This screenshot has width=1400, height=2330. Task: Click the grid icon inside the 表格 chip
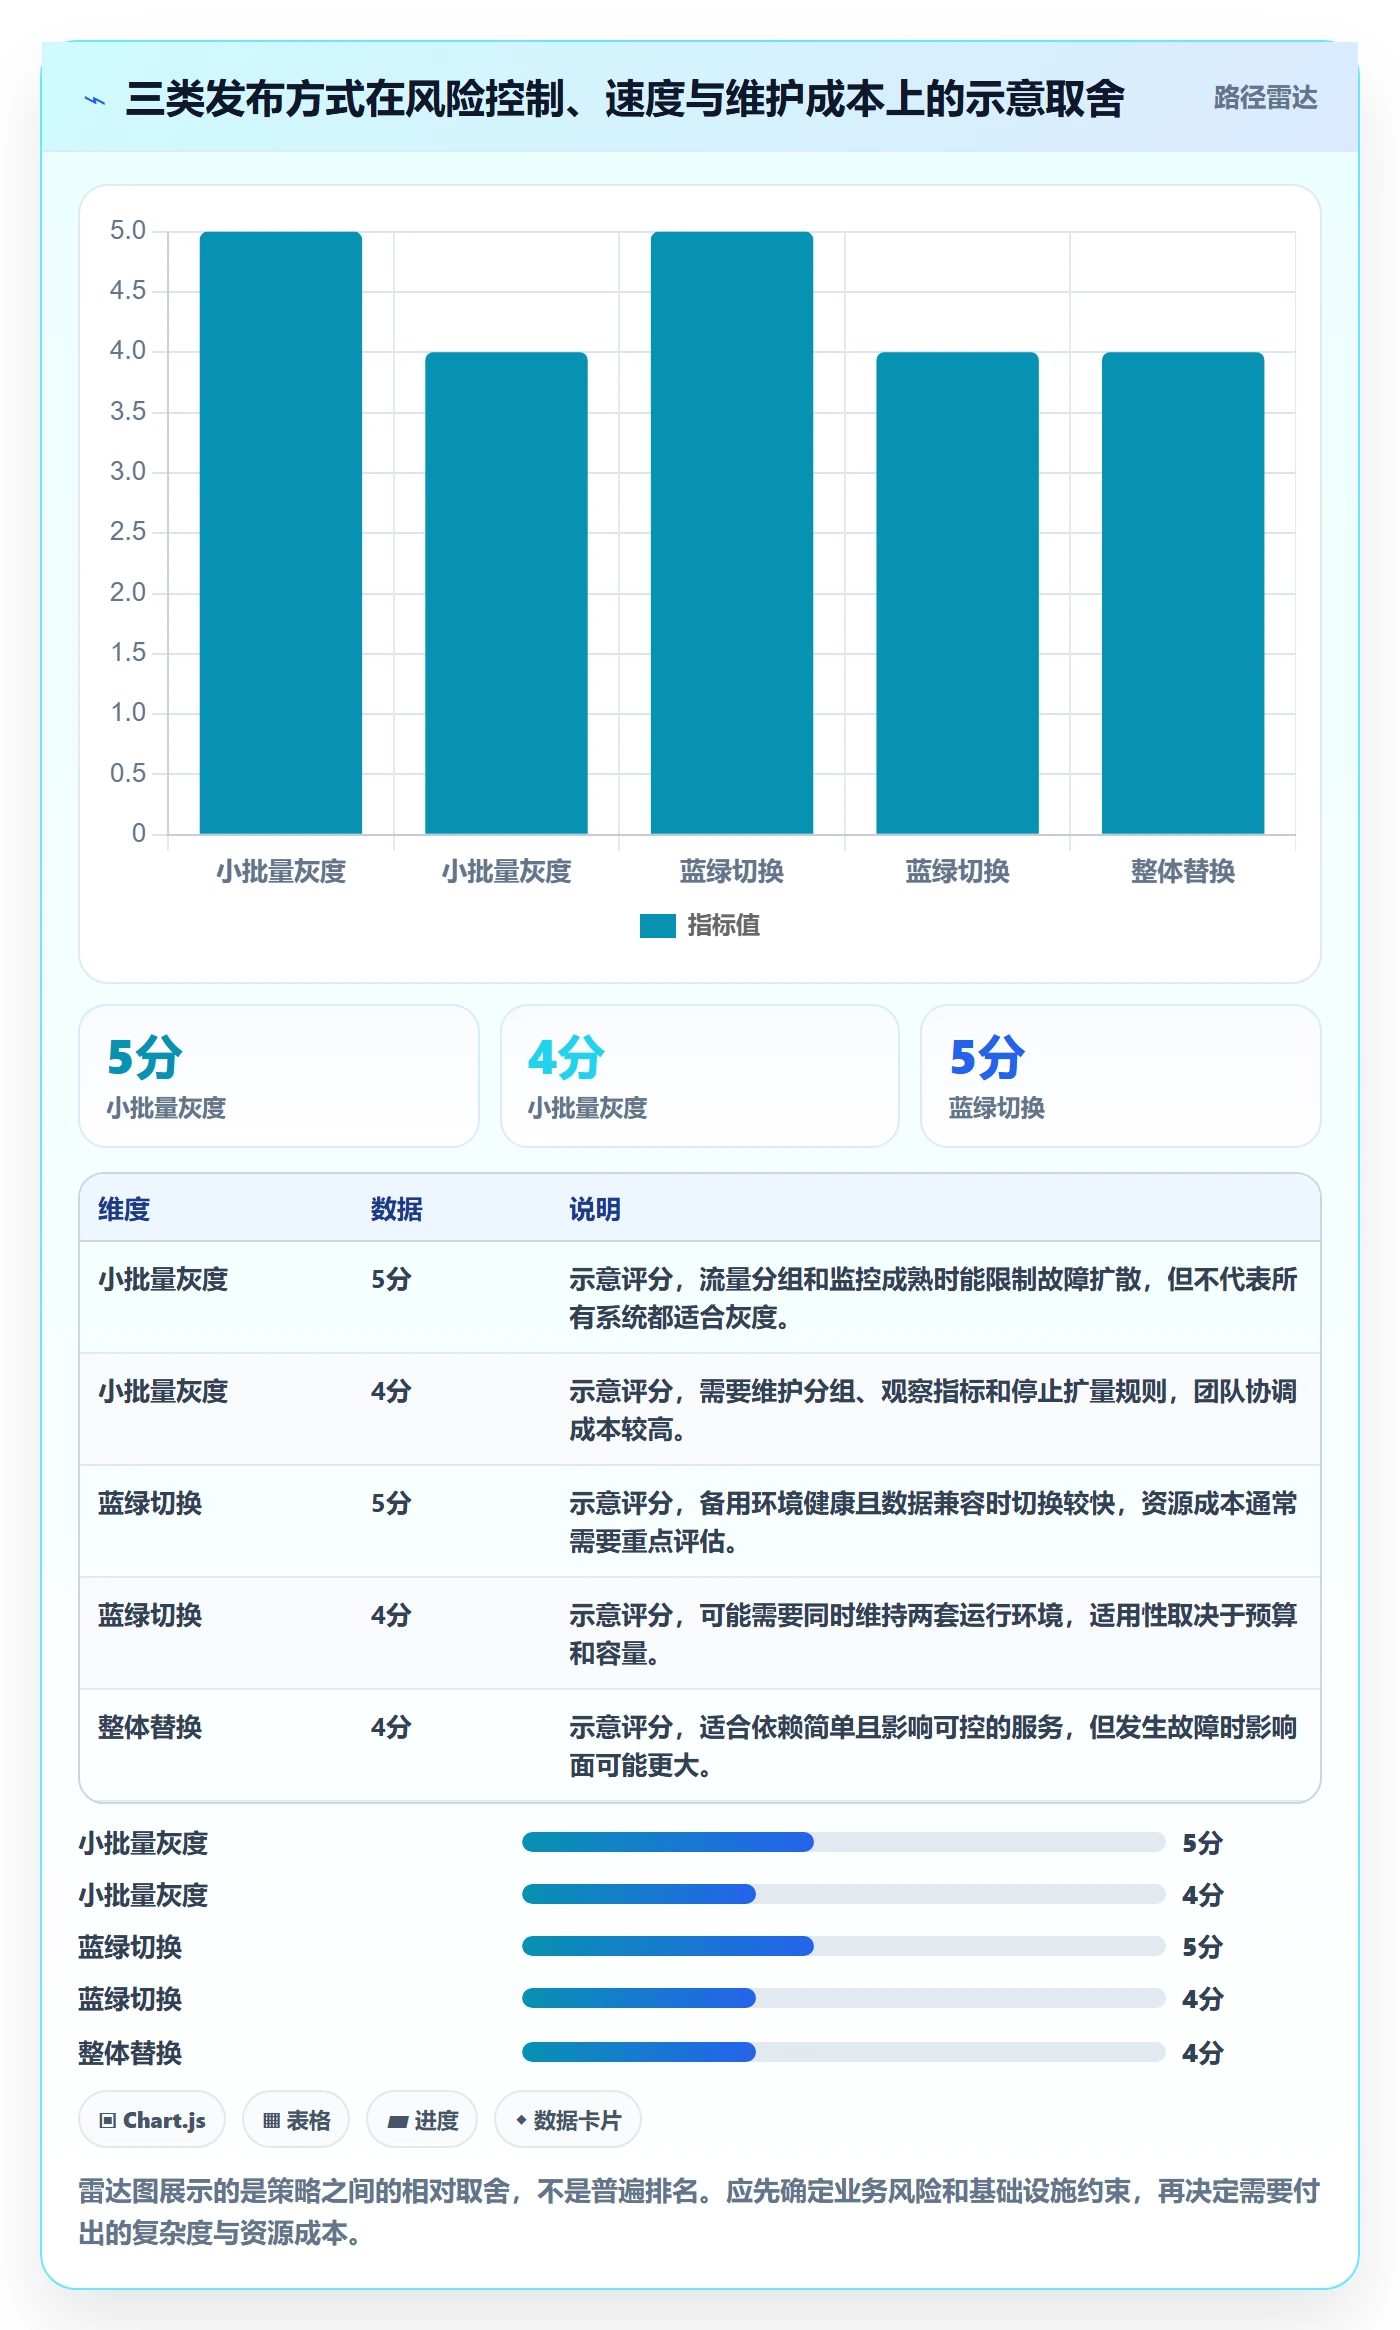coord(271,2121)
